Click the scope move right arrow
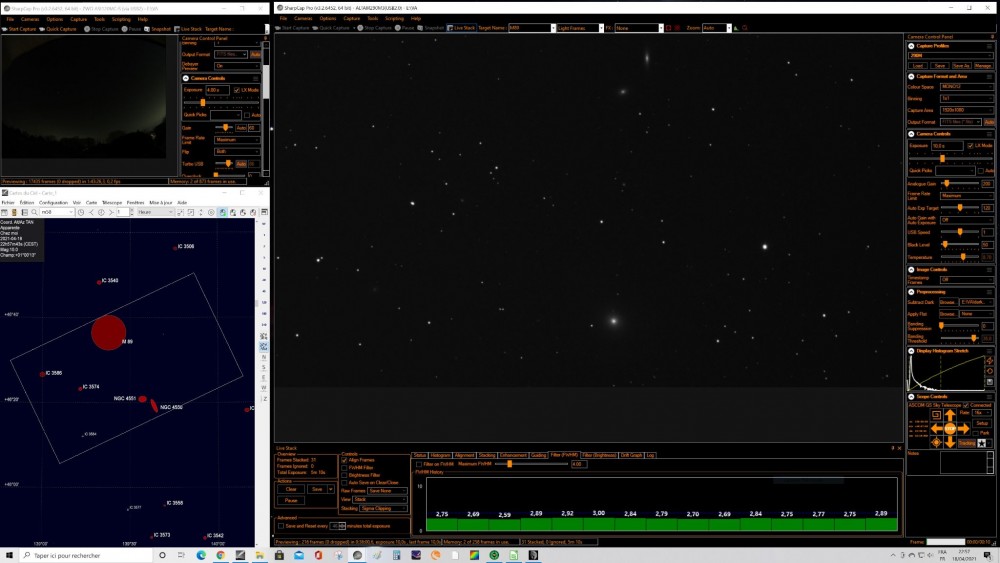This screenshot has height=563, width=1000. click(x=964, y=429)
